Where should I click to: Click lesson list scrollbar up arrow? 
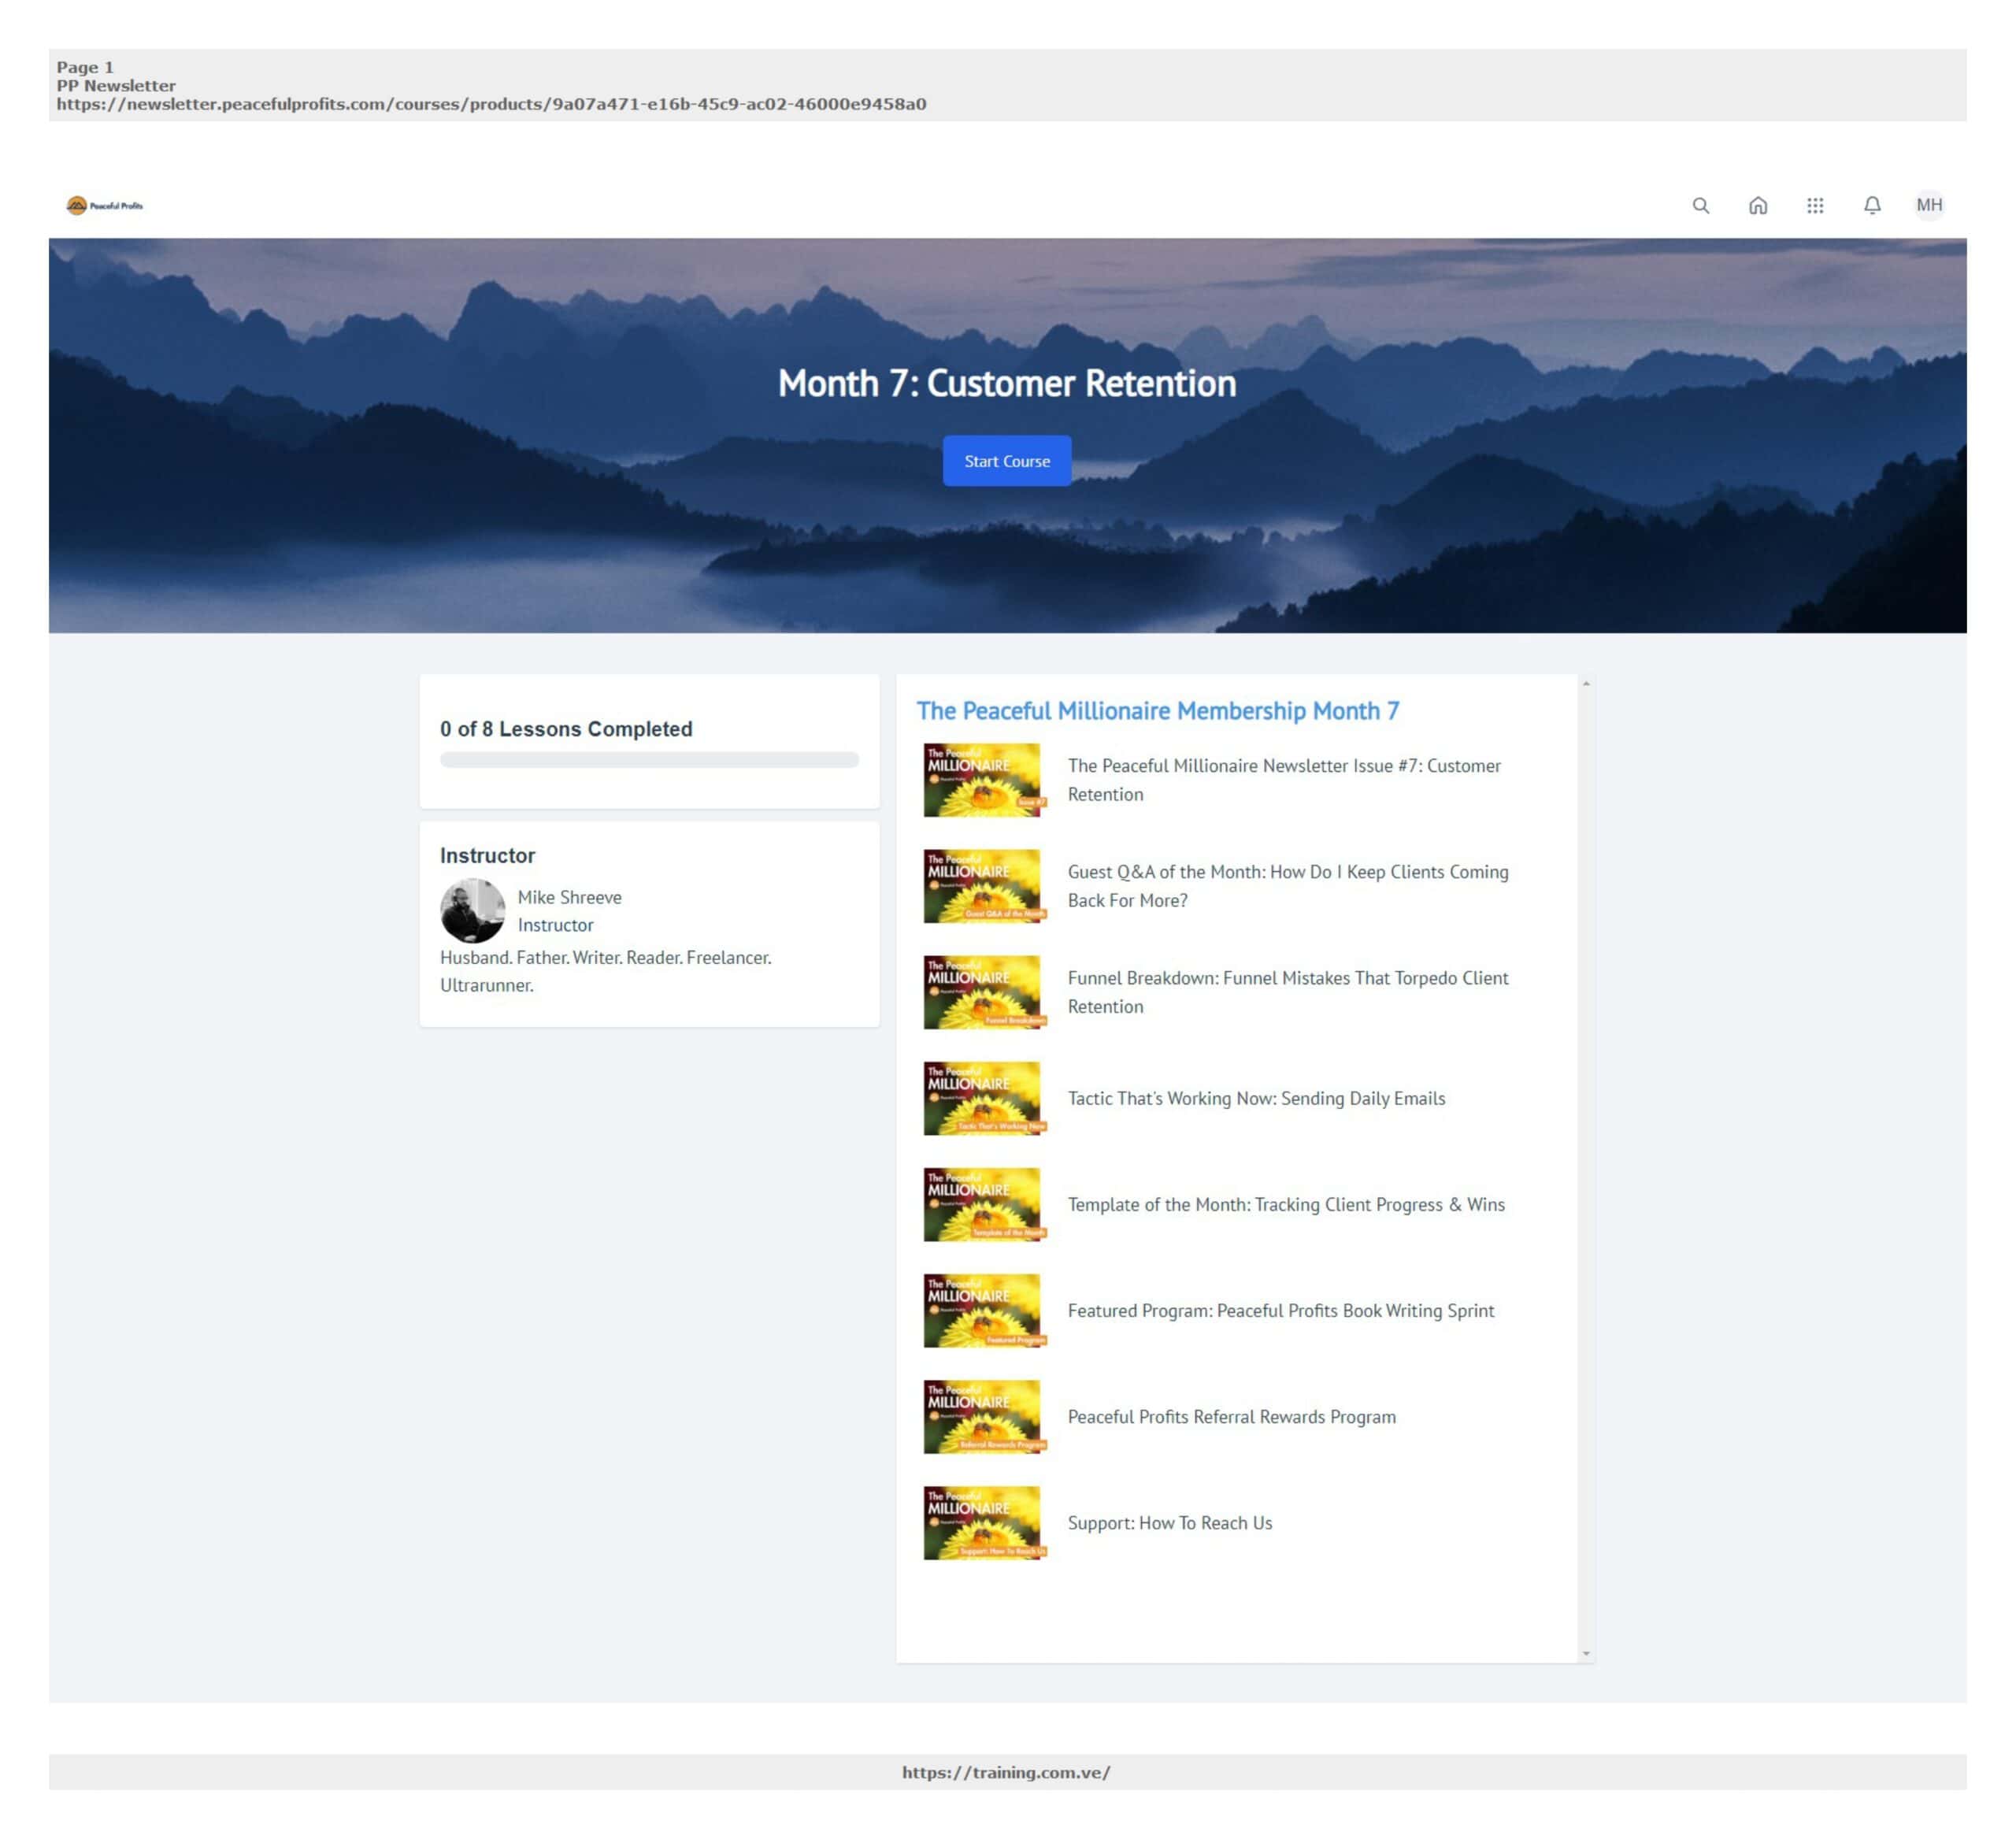[1585, 684]
